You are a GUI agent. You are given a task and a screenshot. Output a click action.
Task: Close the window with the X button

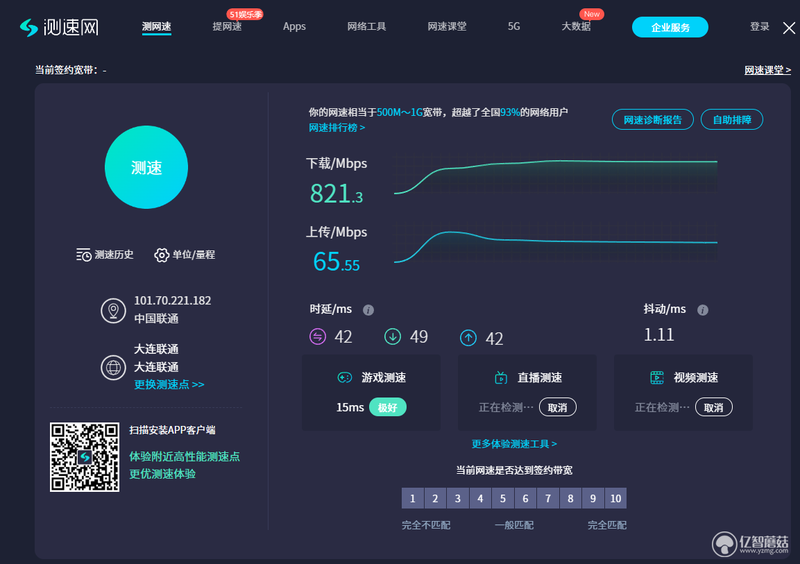(x=789, y=28)
